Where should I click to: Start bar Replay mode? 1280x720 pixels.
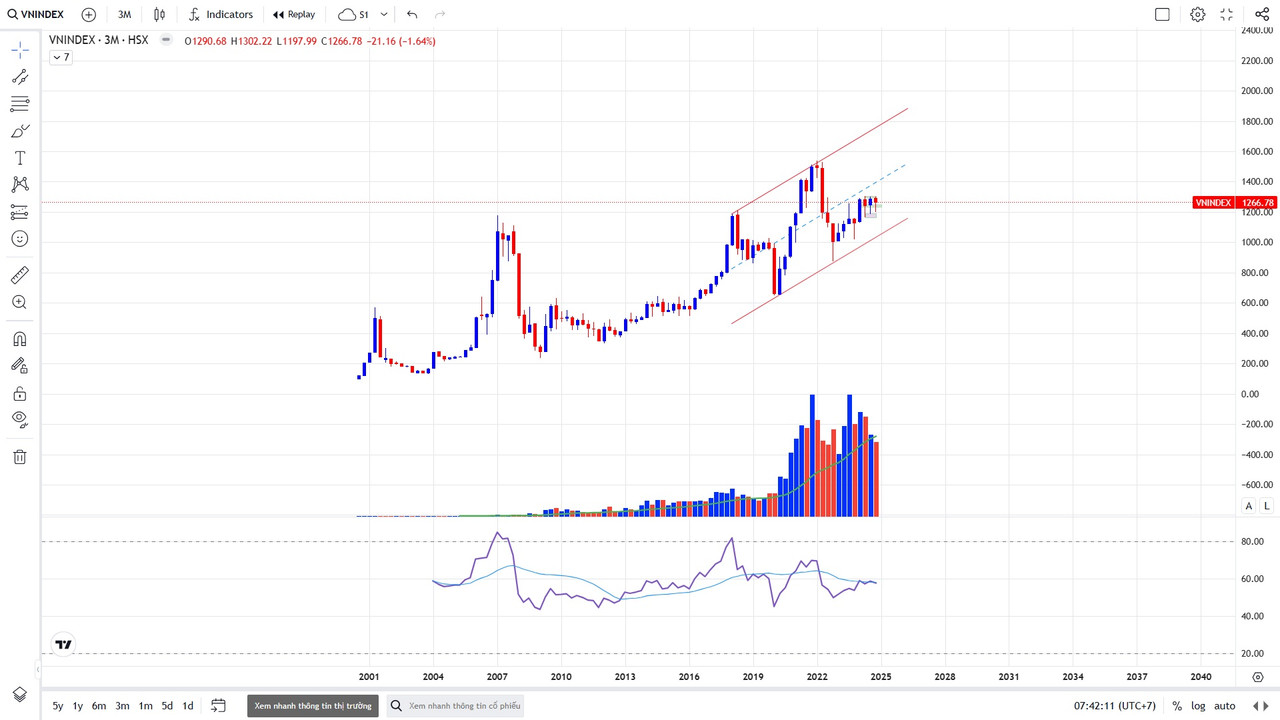point(294,14)
